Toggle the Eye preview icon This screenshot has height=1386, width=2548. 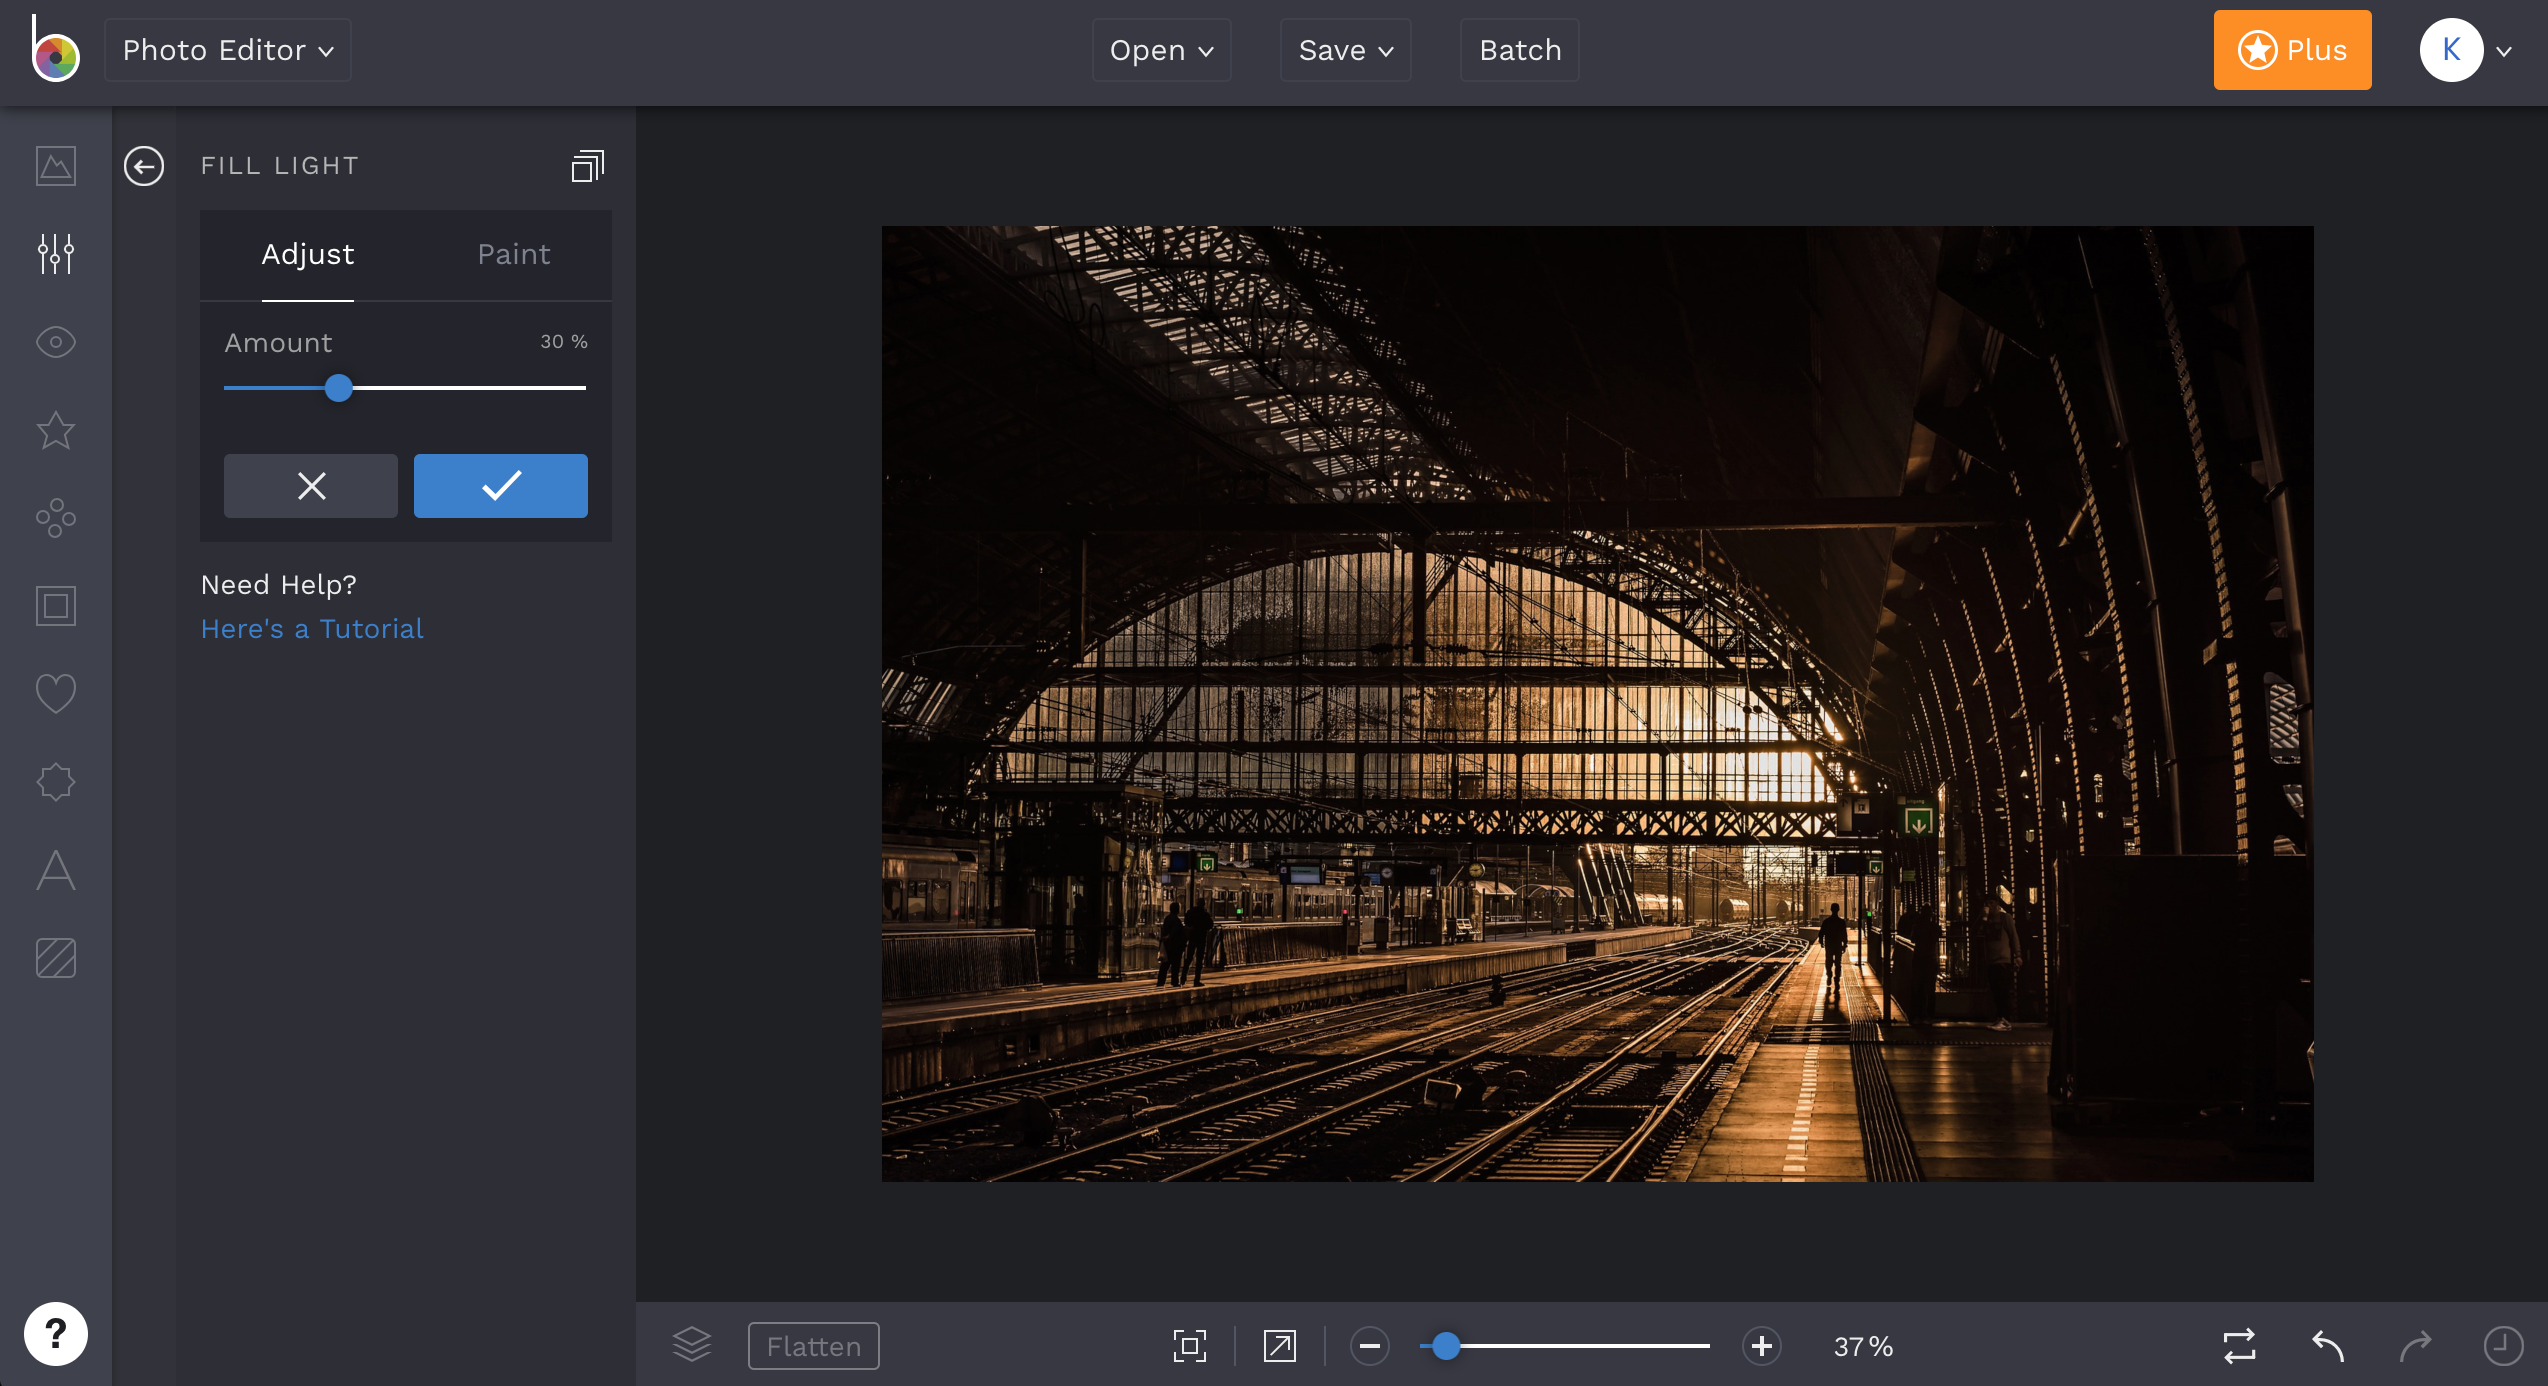(x=56, y=341)
